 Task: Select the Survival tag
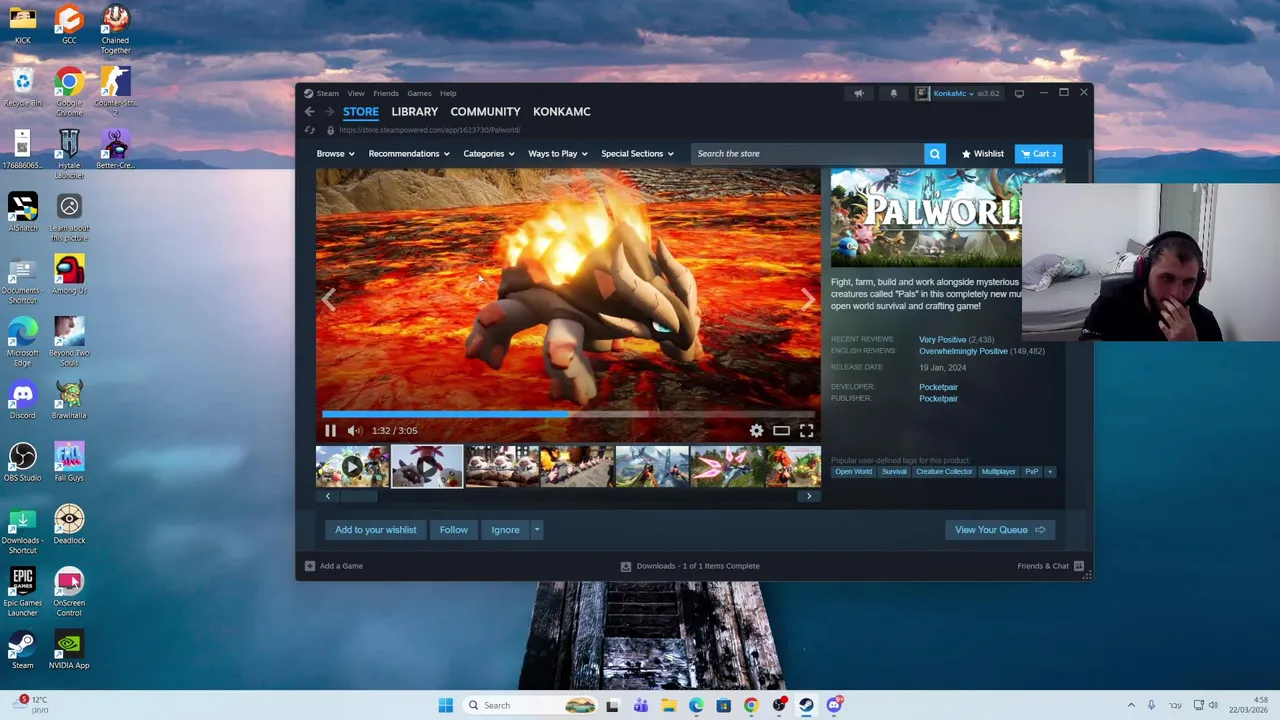point(894,472)
